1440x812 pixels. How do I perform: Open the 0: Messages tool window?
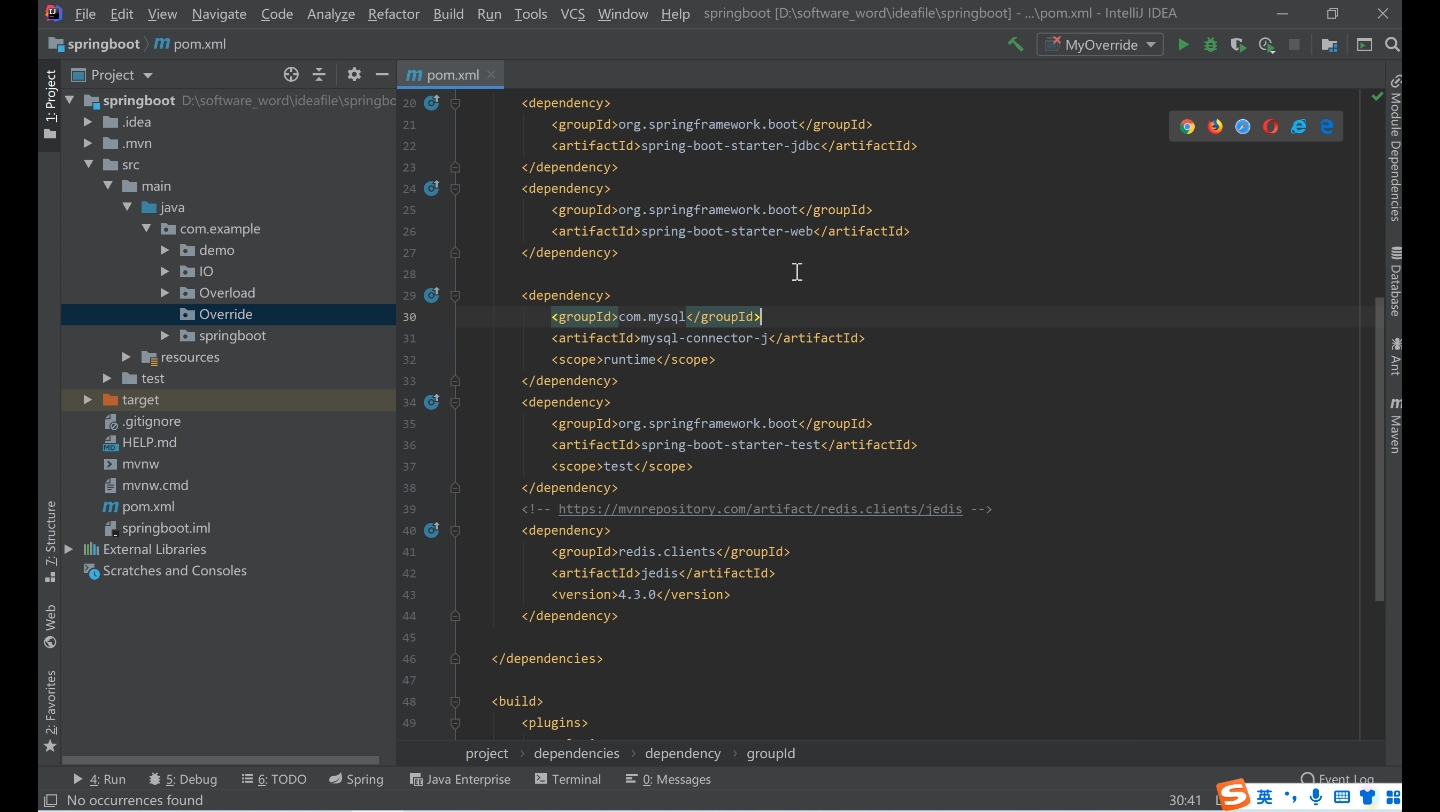[x=668, y=779]
